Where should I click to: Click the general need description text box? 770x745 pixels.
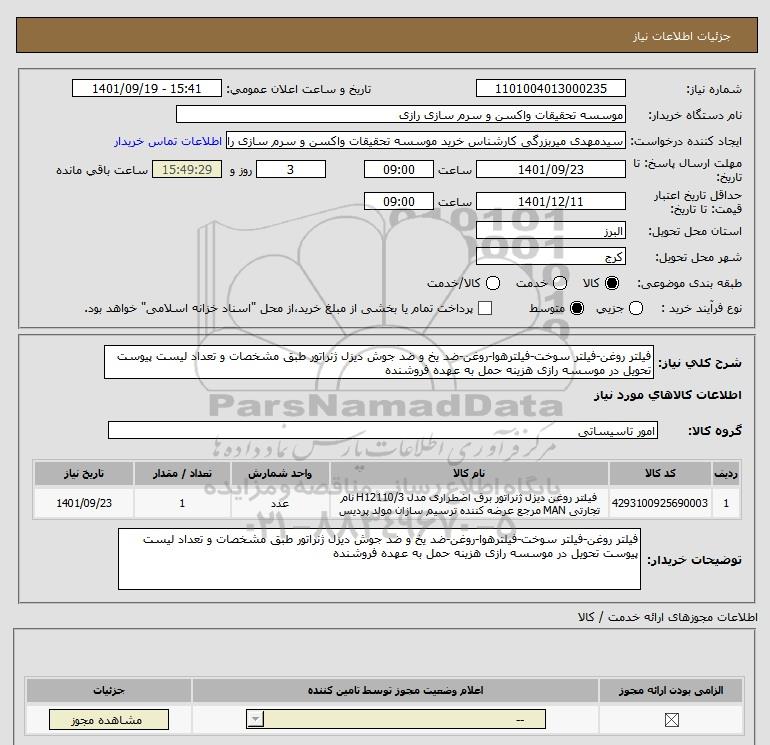379,362
